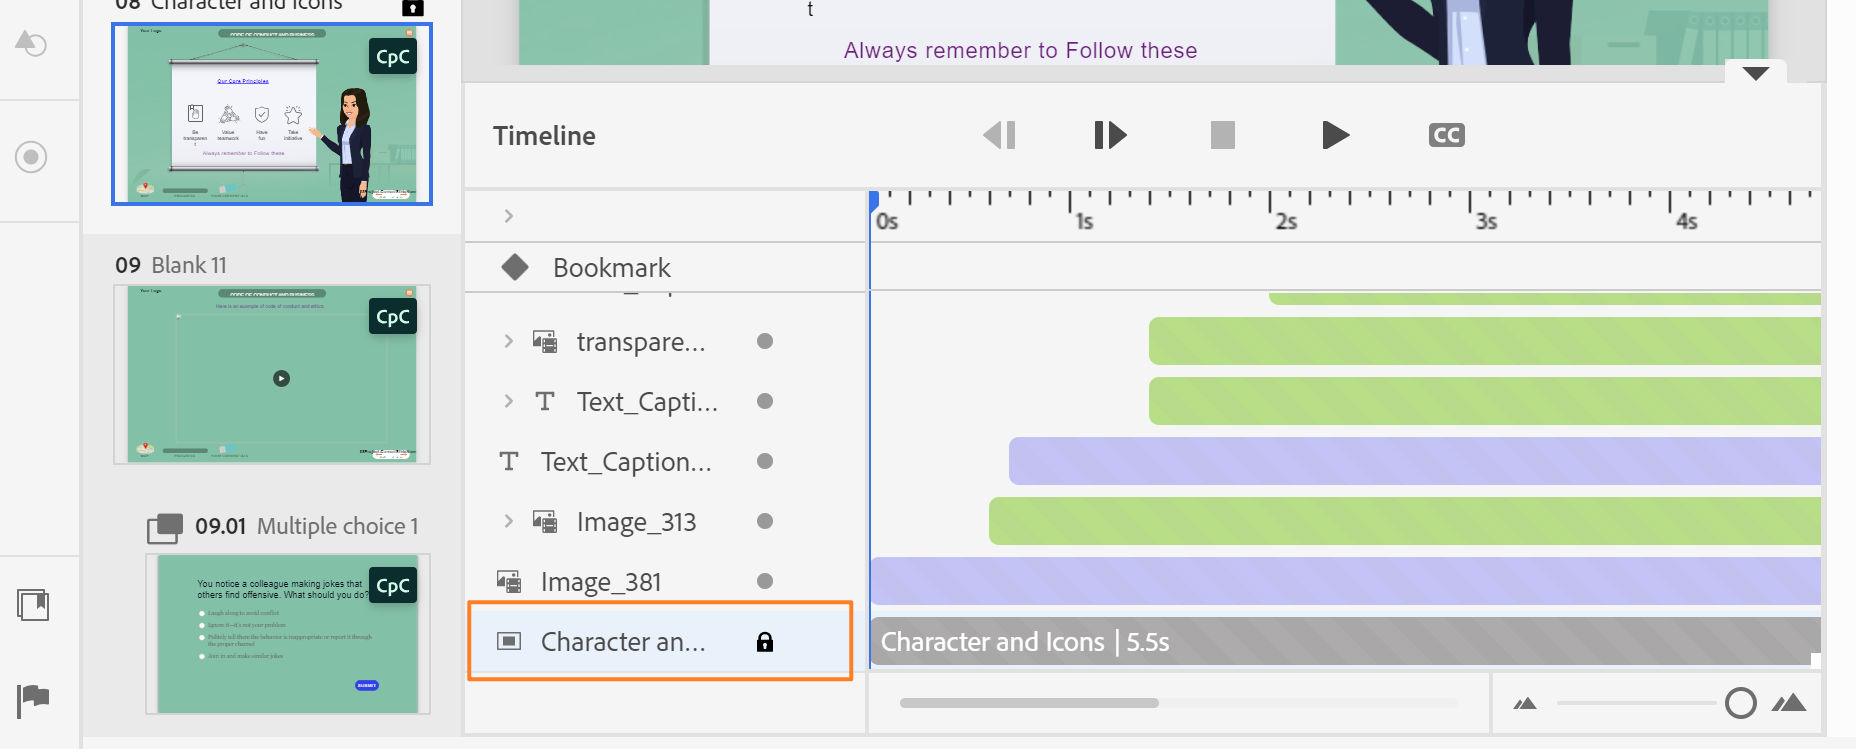Toggle visibility dot for Image_313 layer
Screen dimensions: 1856x752
coord(765,521)
